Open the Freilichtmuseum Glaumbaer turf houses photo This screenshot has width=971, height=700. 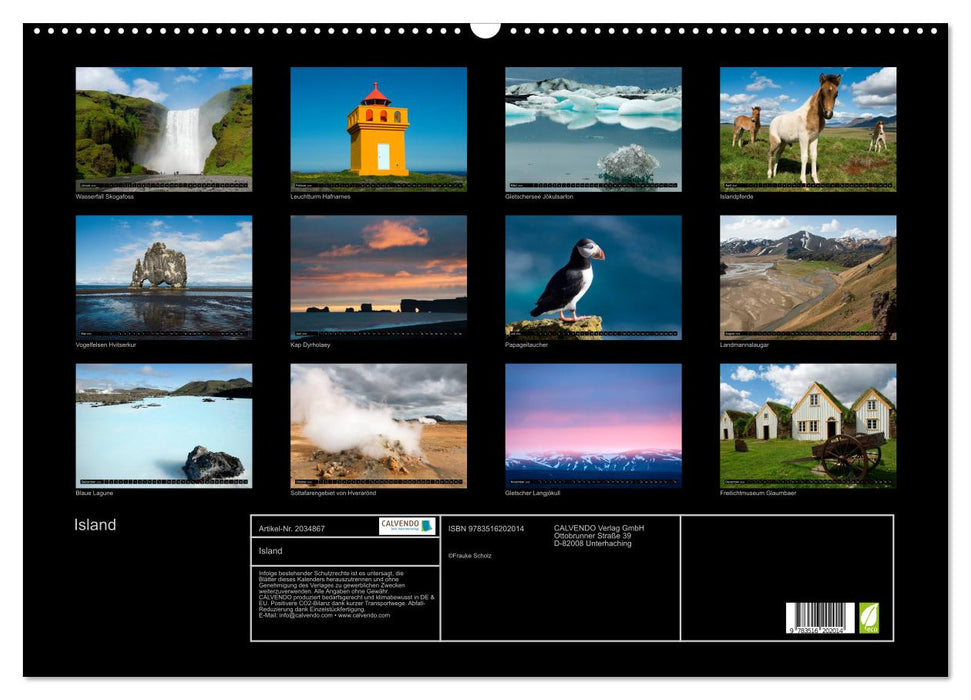808,425
